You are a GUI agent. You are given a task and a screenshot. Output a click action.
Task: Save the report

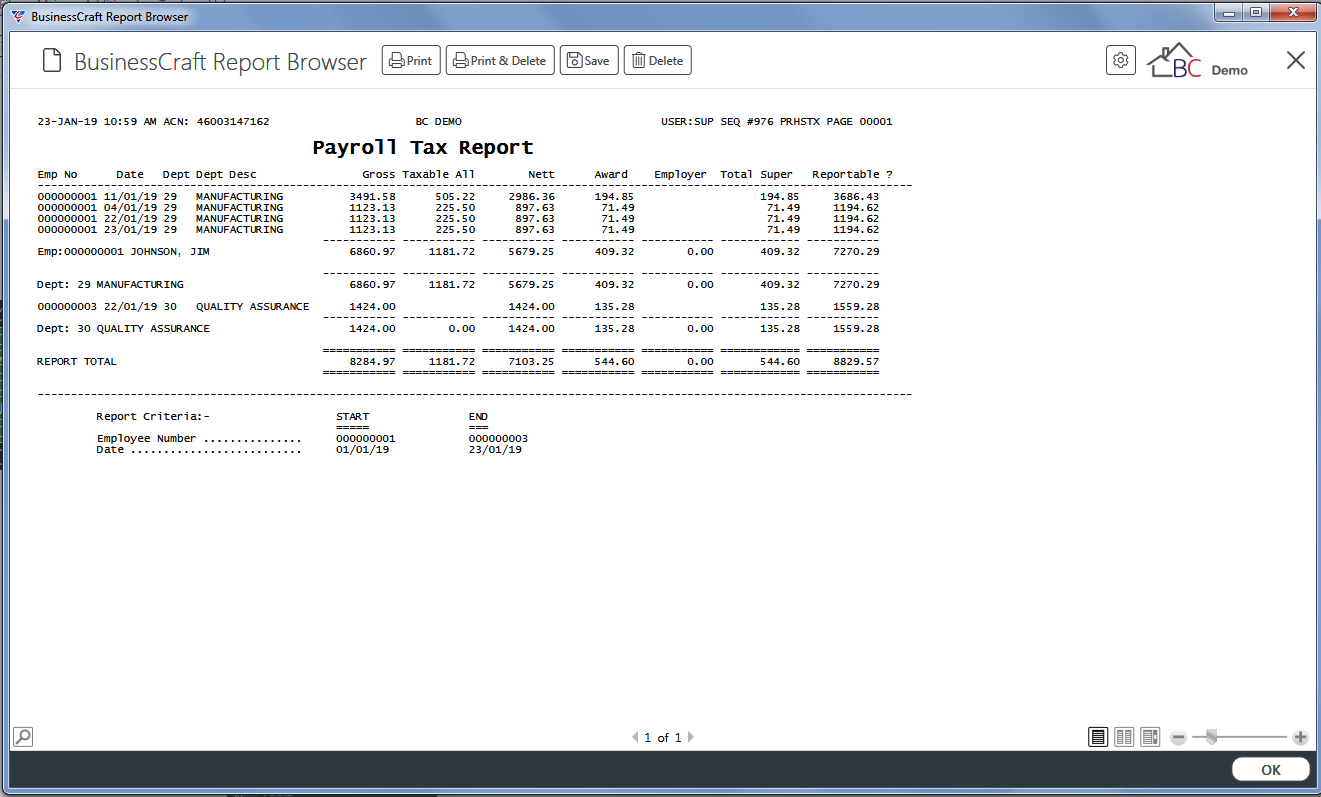click(x=589, y=60)
